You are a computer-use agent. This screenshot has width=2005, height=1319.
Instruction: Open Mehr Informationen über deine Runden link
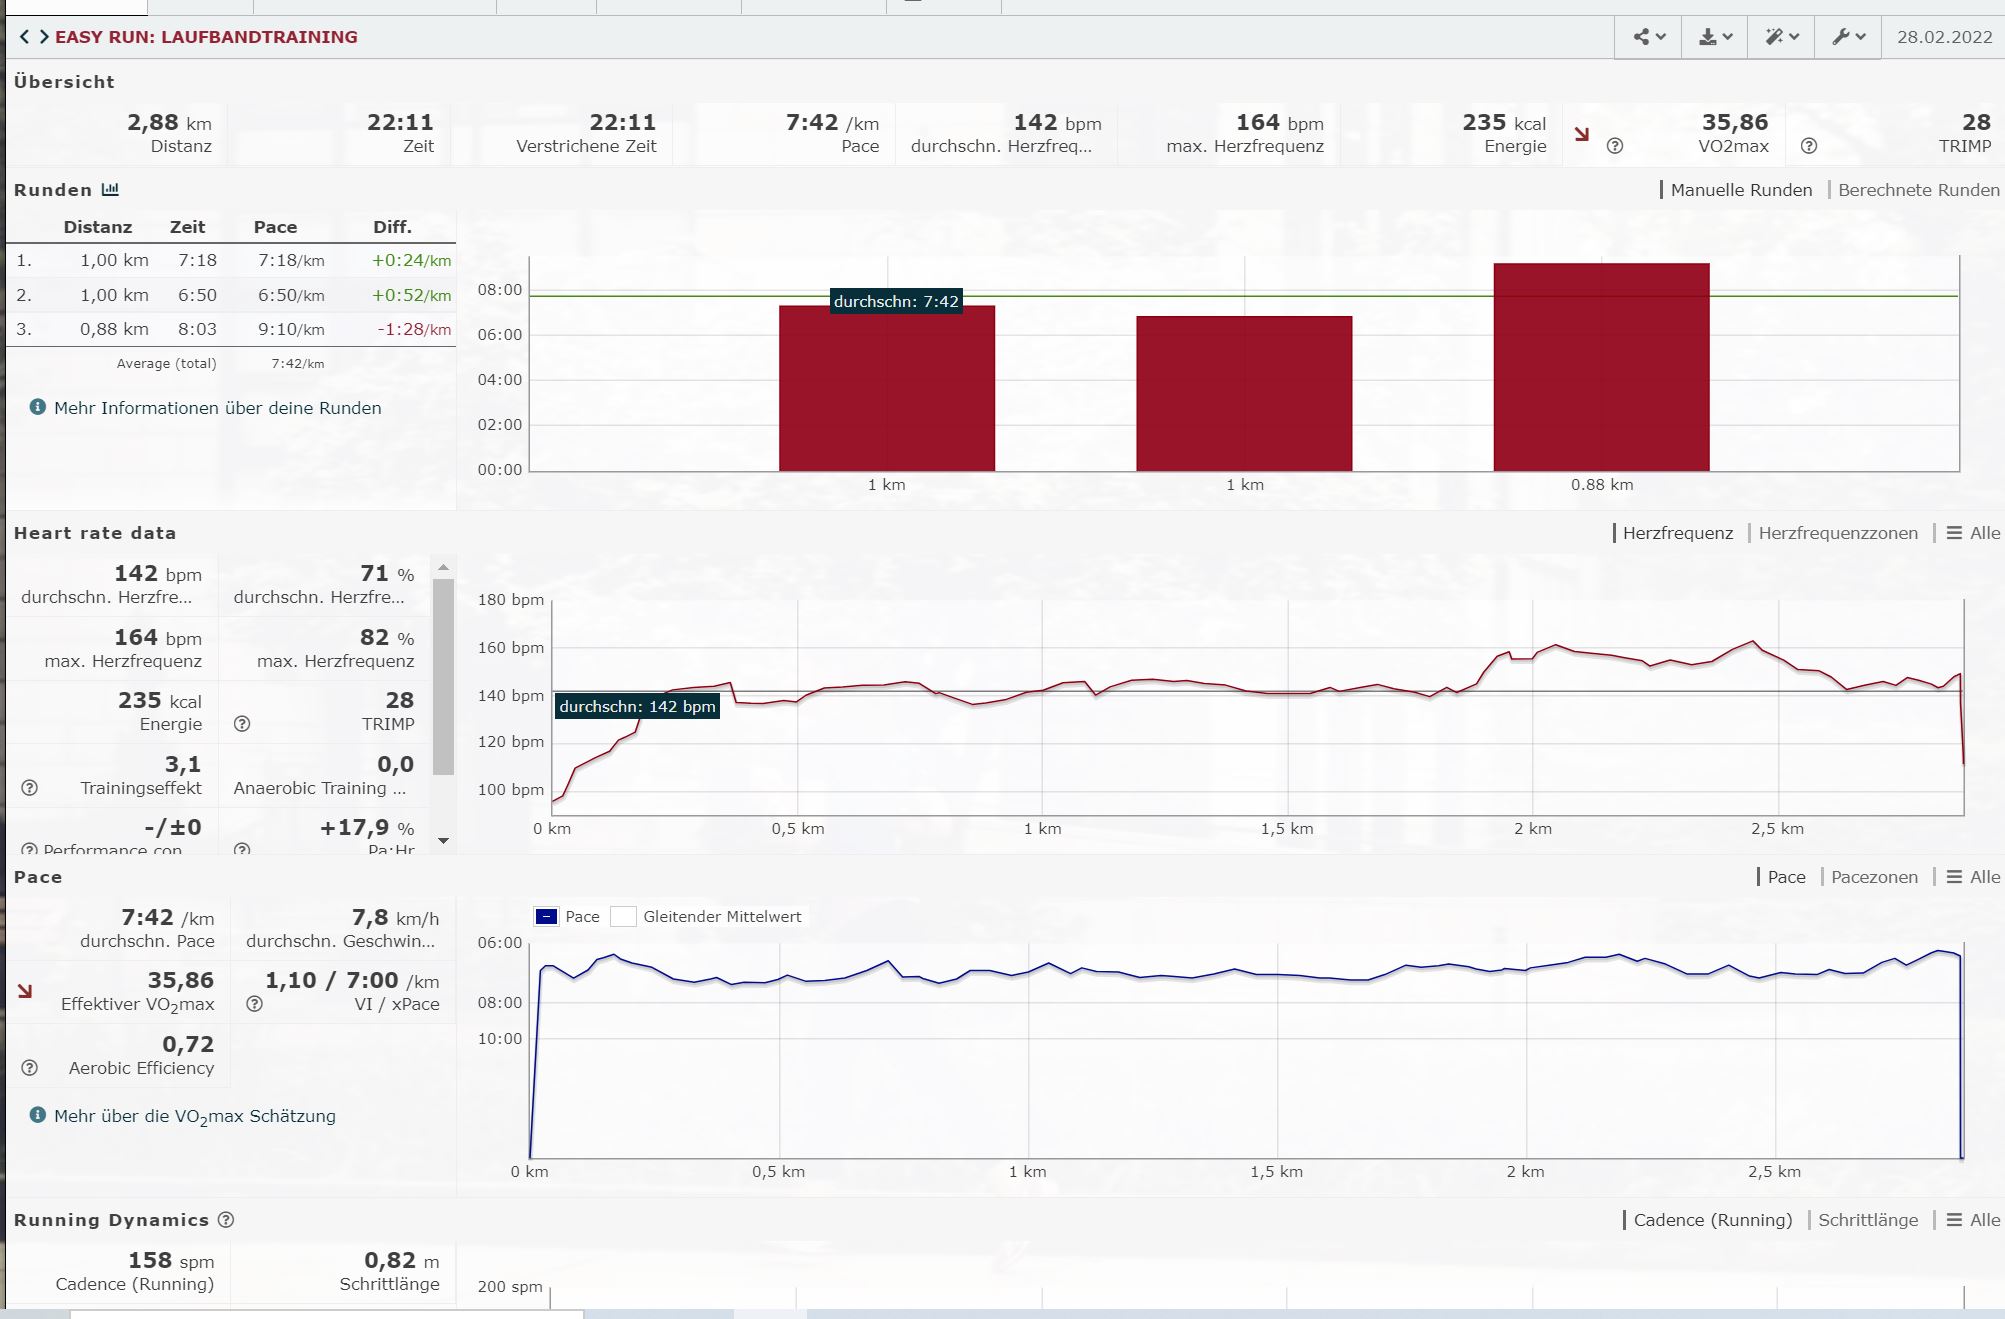[217, 408]
